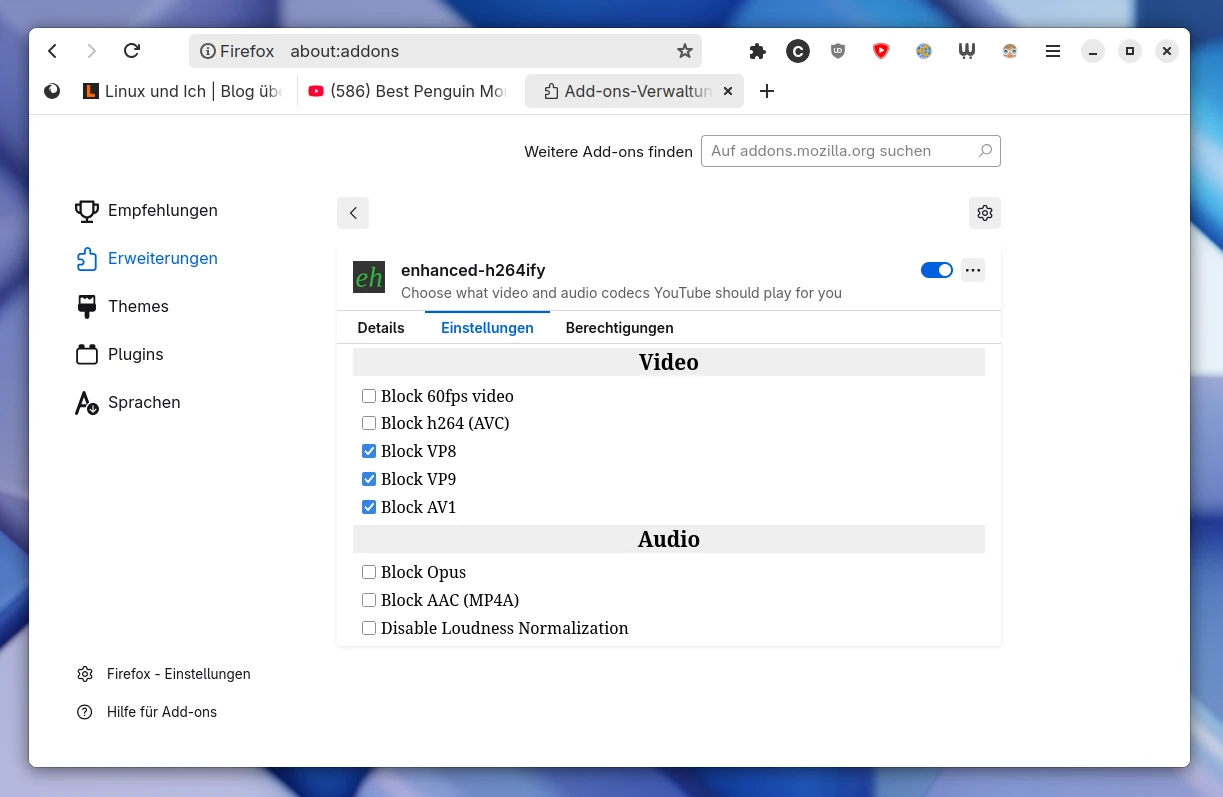Disable the enhanced-h264ify extension toggle
Image resolution: width=1223 pixels, height=797 pixels.
coord(936,270)
